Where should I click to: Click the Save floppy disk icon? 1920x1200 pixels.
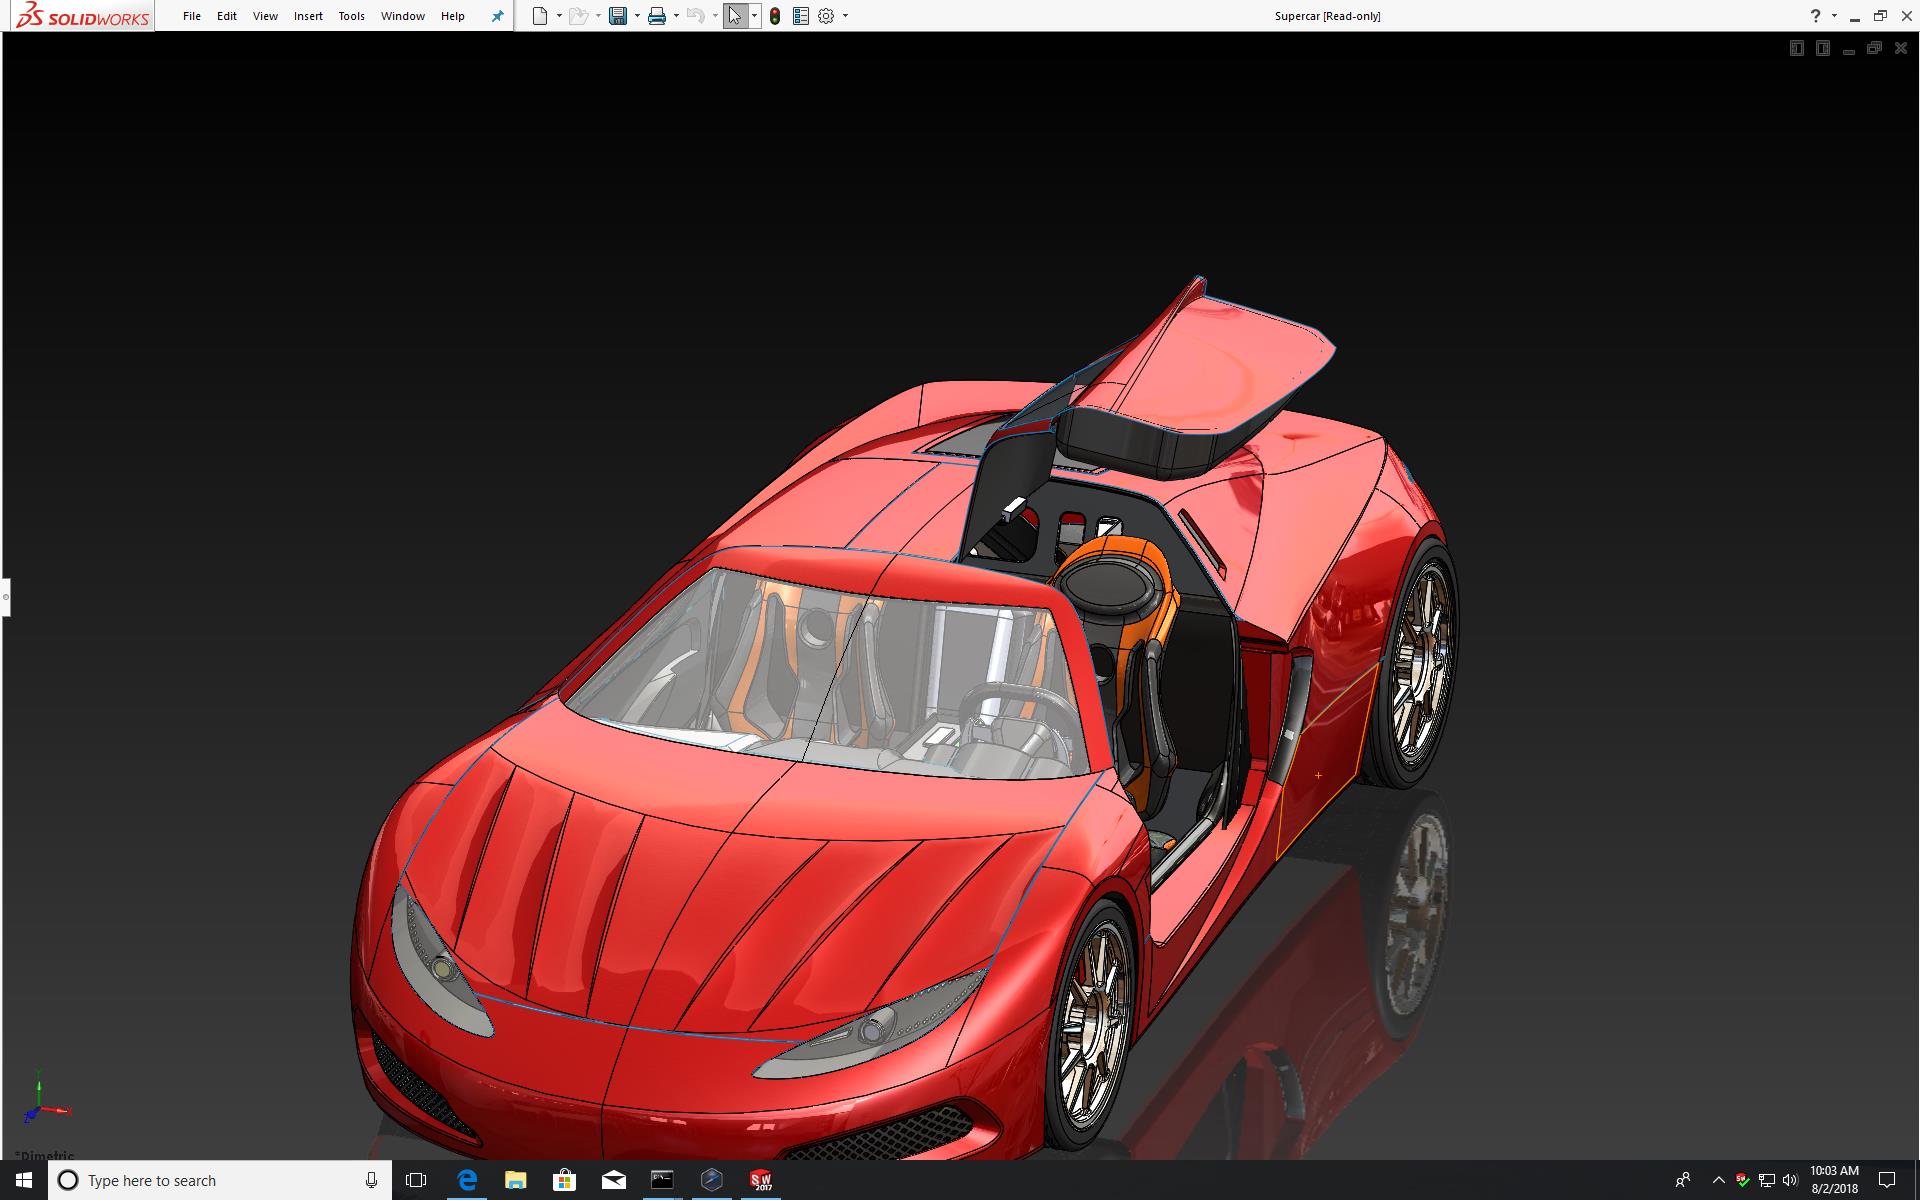[x=618, y=16]
